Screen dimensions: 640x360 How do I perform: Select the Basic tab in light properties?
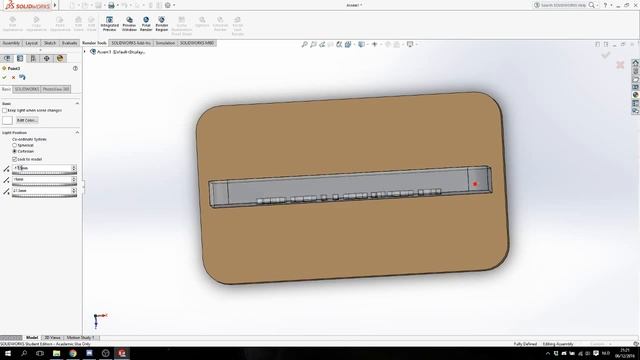[6, 89]
